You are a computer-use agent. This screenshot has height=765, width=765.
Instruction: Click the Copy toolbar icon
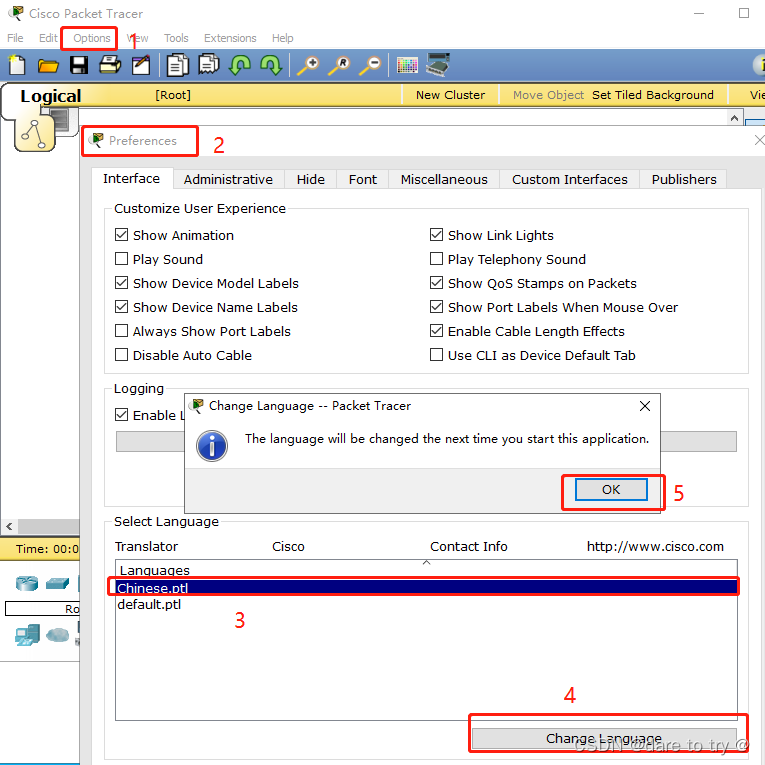point(178,65)
